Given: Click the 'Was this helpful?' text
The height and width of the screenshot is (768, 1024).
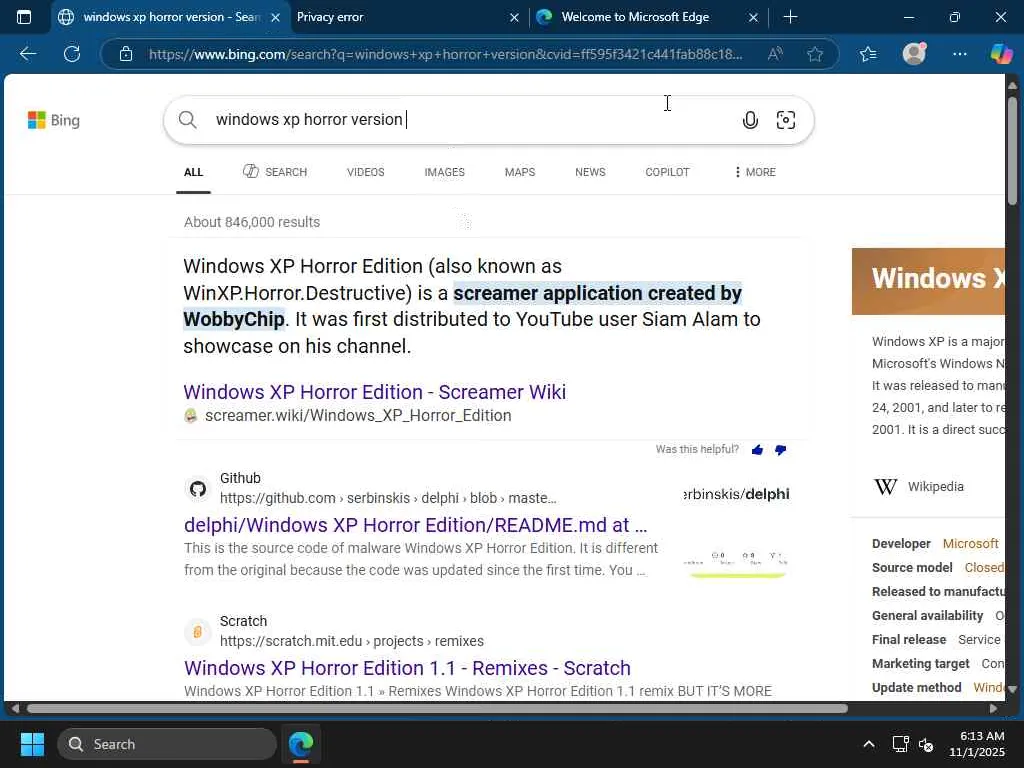Looking at the screenshot, I should [x=697, y=449].
